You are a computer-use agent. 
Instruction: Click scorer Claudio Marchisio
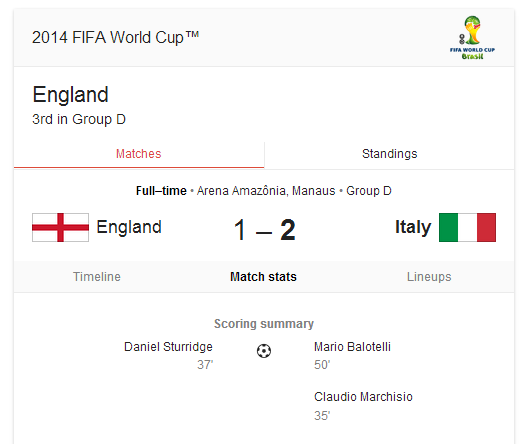[363, 397]
